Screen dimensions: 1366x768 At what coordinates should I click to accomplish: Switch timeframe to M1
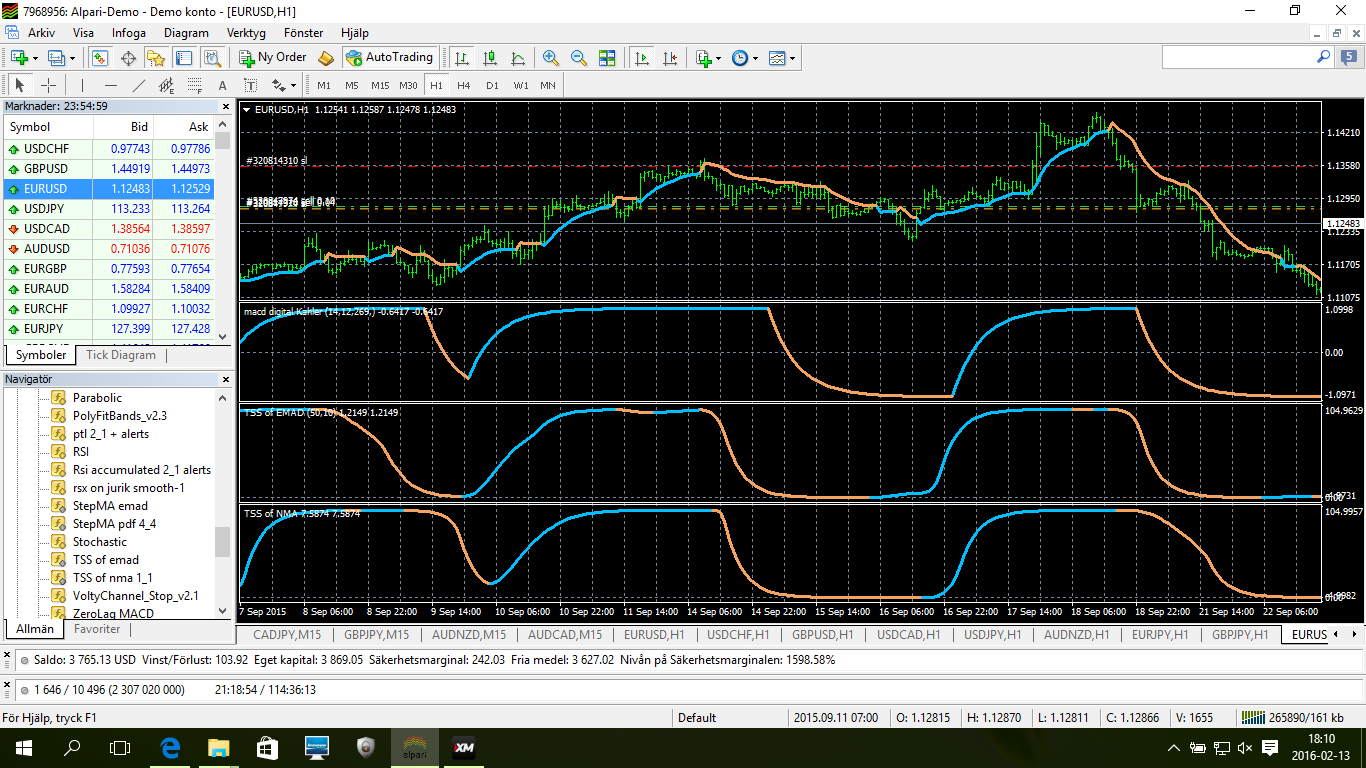(323, 85)
